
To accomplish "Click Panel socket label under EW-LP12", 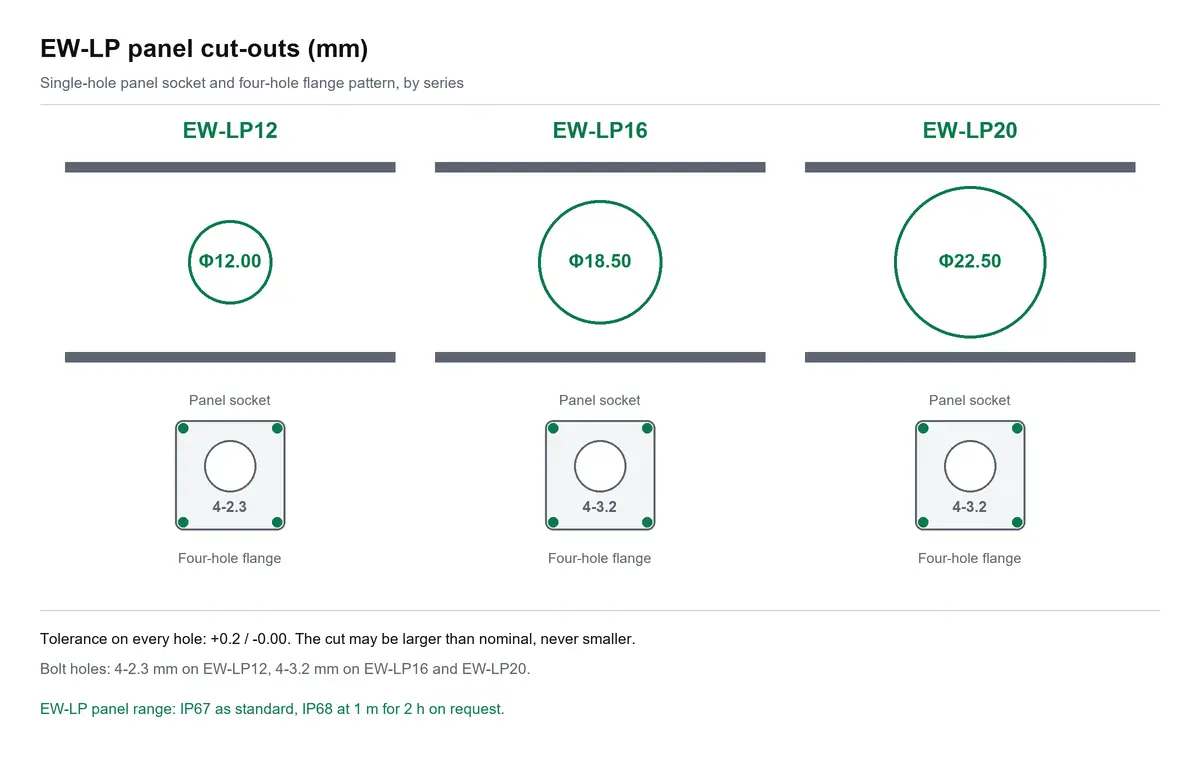I will [230, 400].
